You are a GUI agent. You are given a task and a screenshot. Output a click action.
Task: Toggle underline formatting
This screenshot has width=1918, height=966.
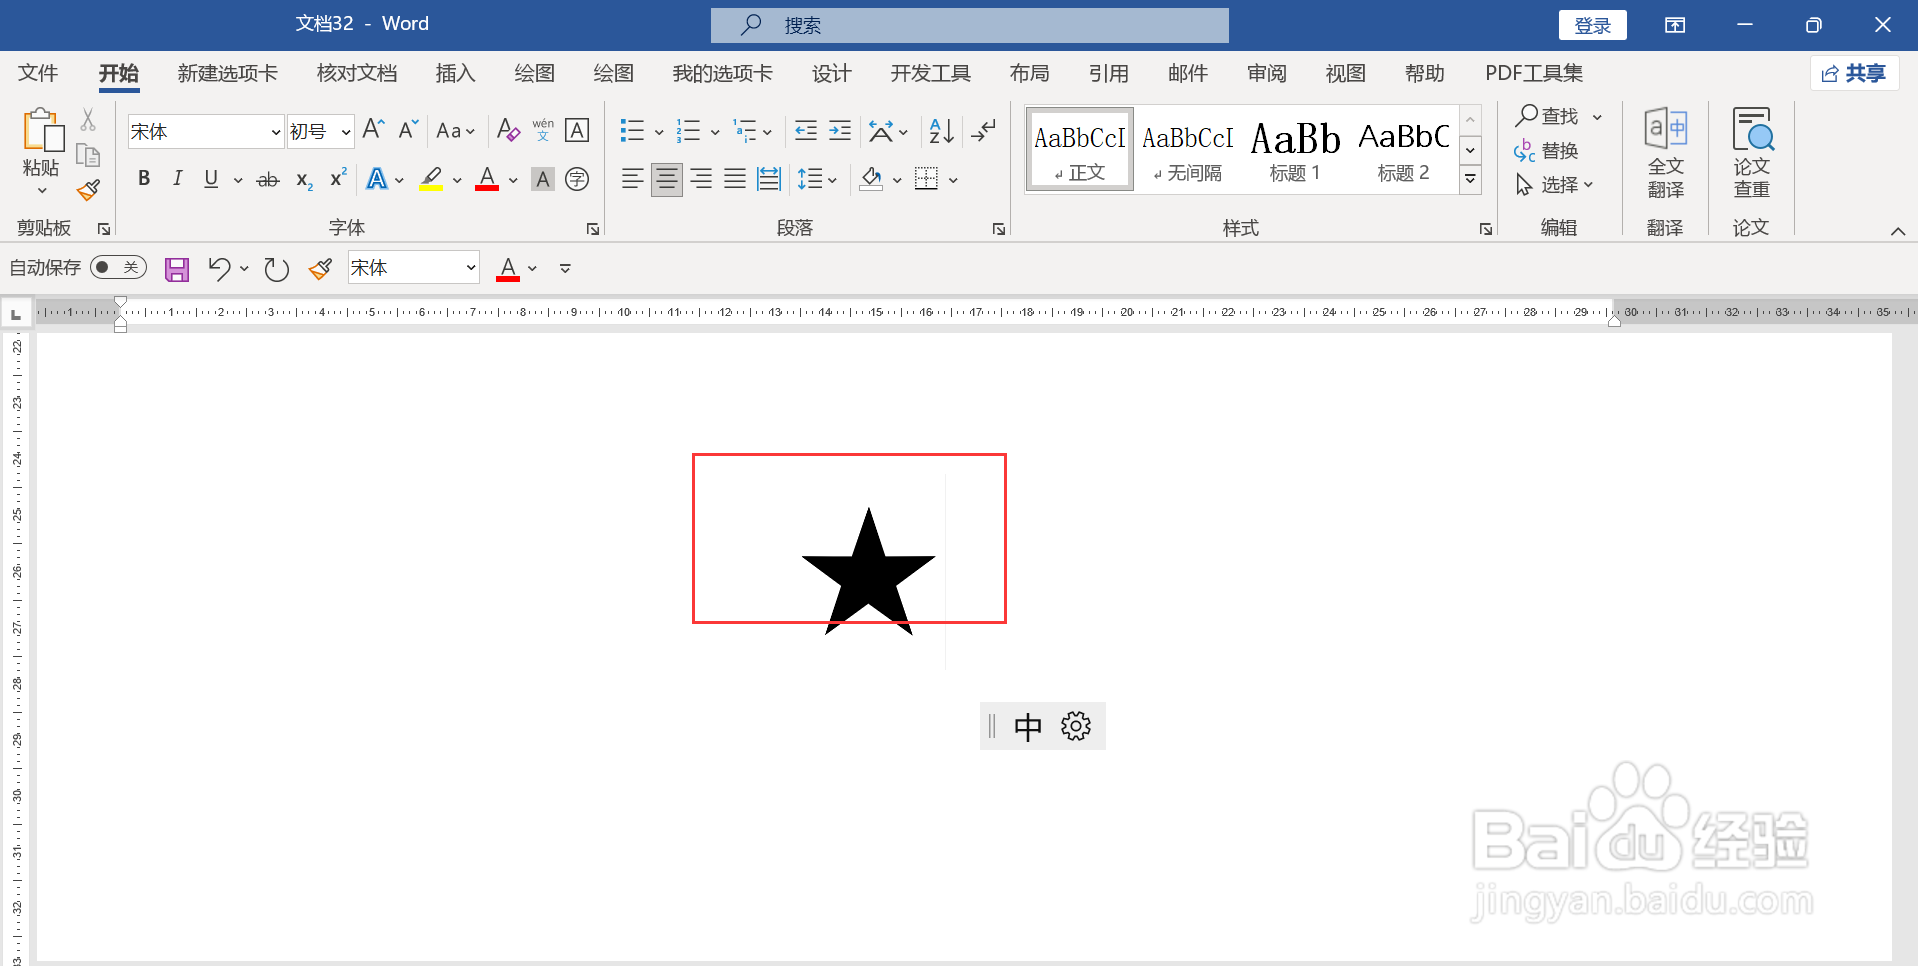211,179
